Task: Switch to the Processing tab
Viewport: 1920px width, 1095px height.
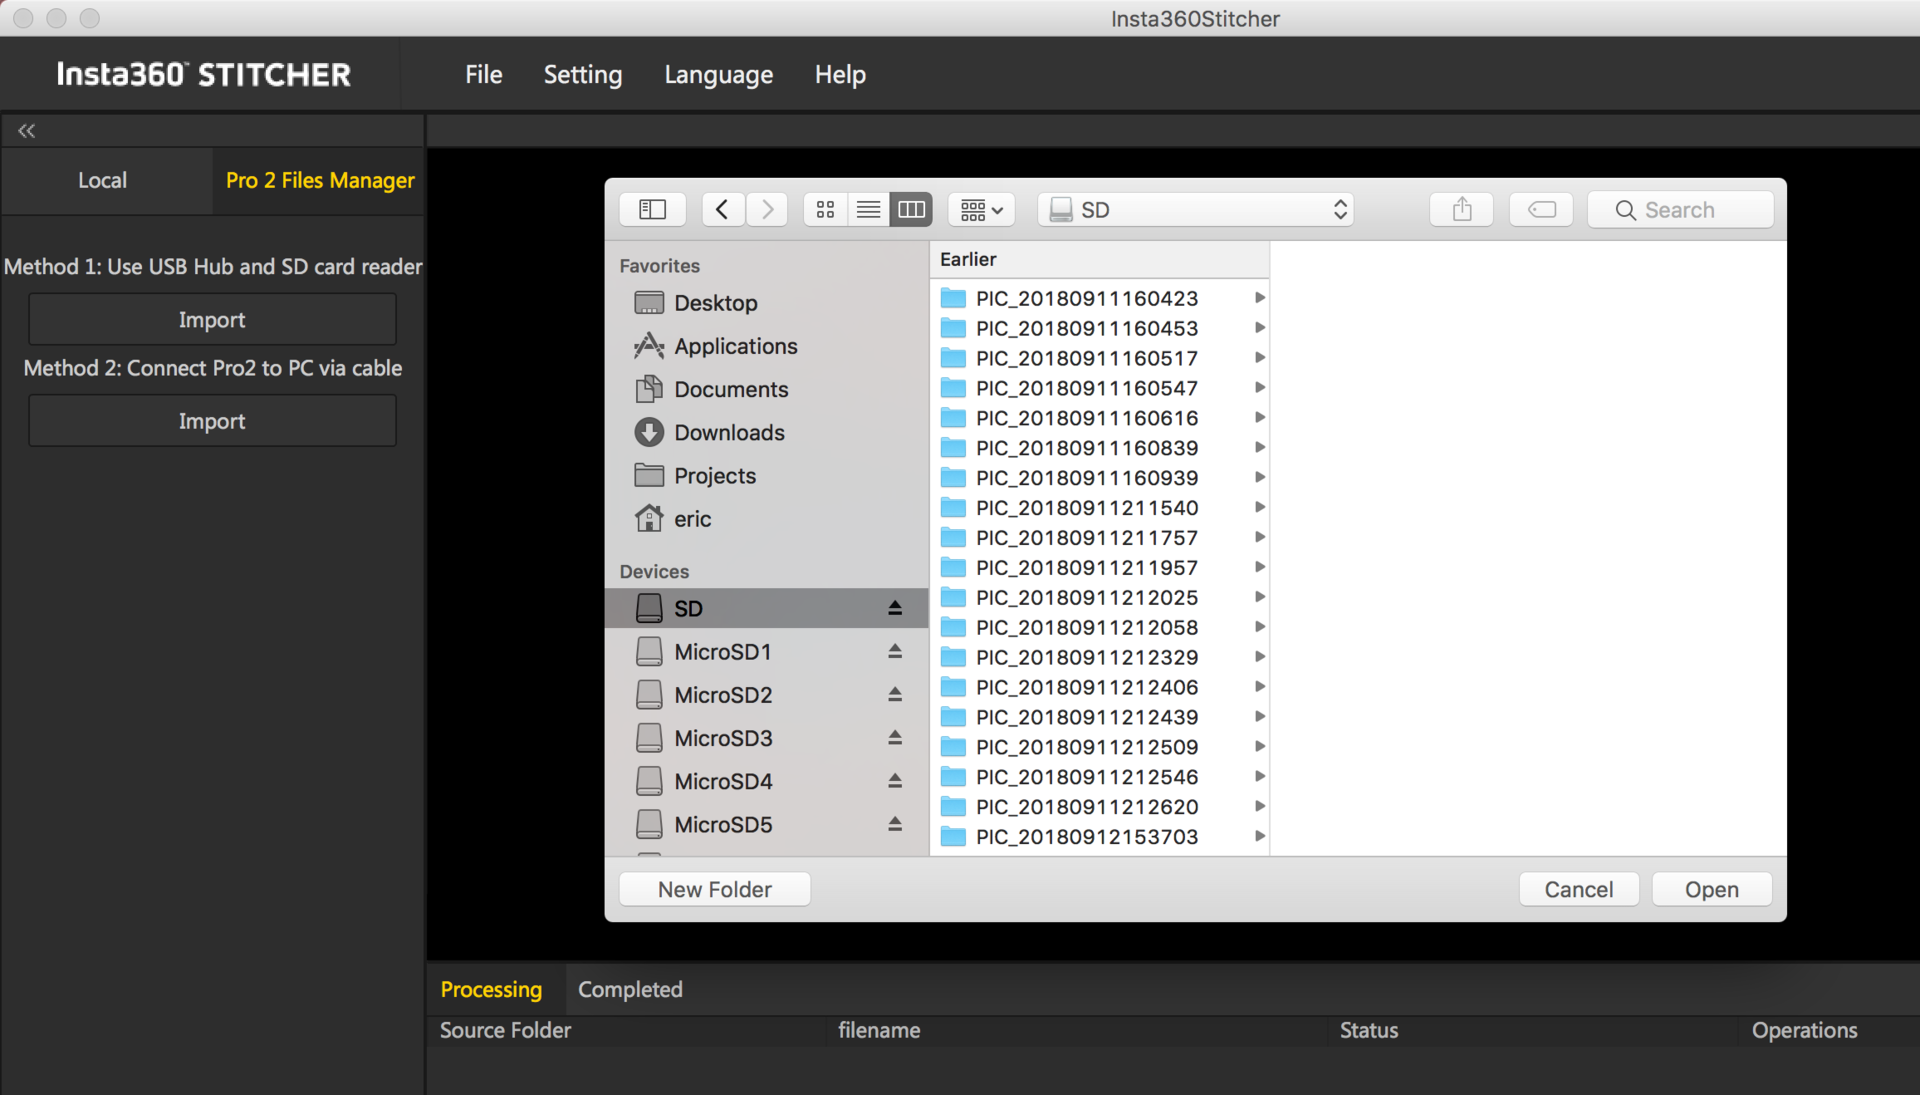Action: point(491,990)
